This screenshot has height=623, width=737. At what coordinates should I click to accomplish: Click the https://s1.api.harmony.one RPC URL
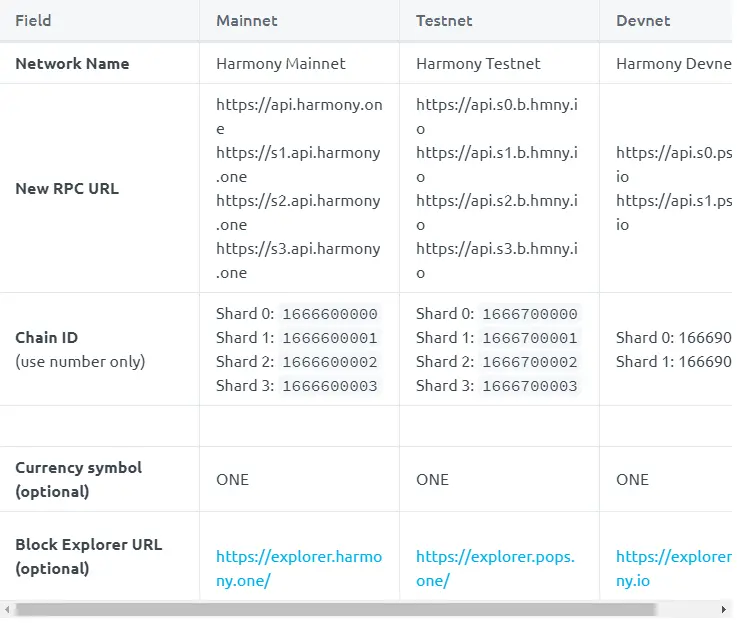tap(298, 165)
